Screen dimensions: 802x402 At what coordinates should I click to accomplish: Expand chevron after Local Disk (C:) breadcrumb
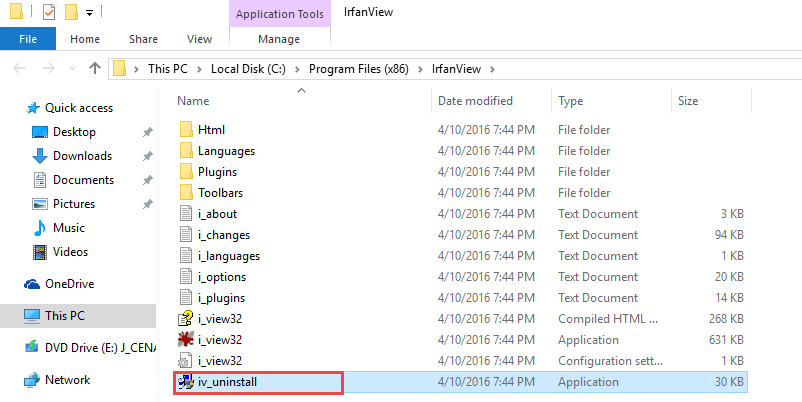tap(298, 69)
